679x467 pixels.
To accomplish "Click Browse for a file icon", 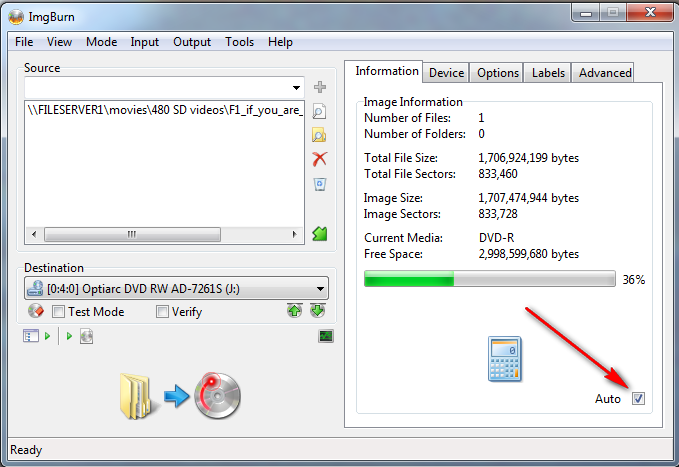I will point(319,111).
